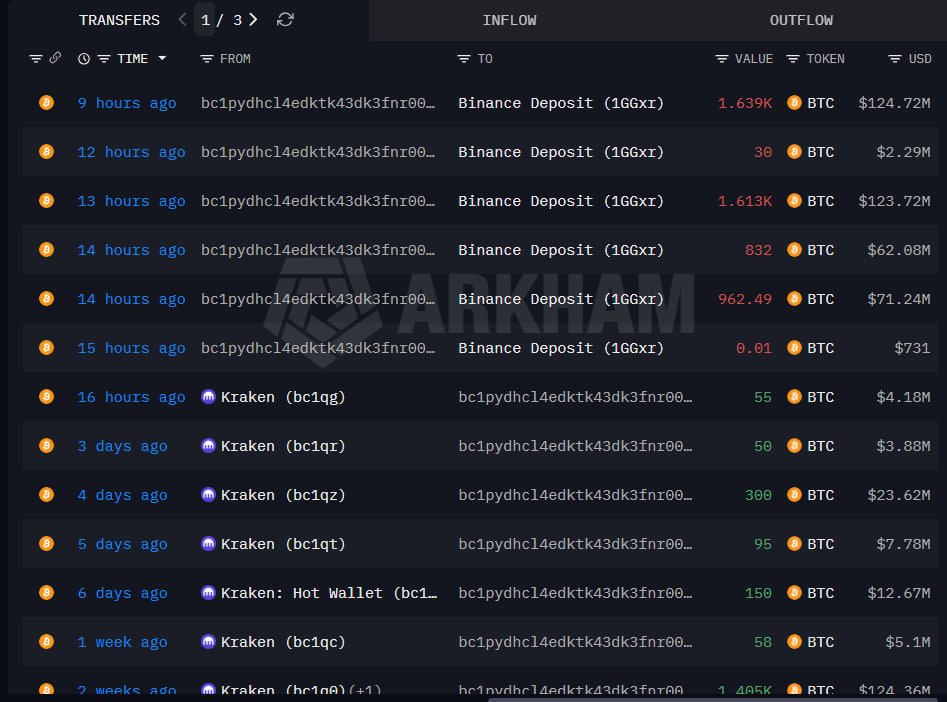Click the Bitcoin chain icon in 16 hours row
The width and height of the screenshot is (947, 702).
click(47, 396)
